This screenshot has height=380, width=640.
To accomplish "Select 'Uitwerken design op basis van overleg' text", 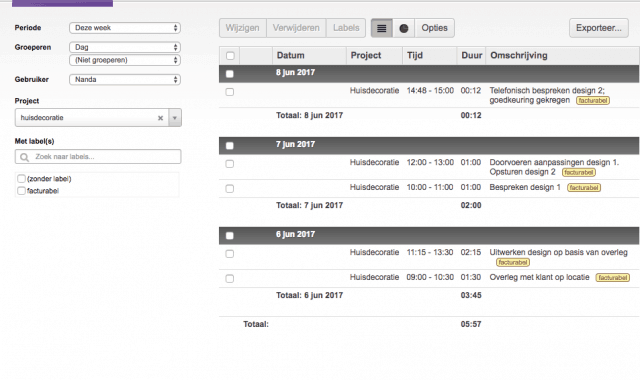I will pos(558,252).
